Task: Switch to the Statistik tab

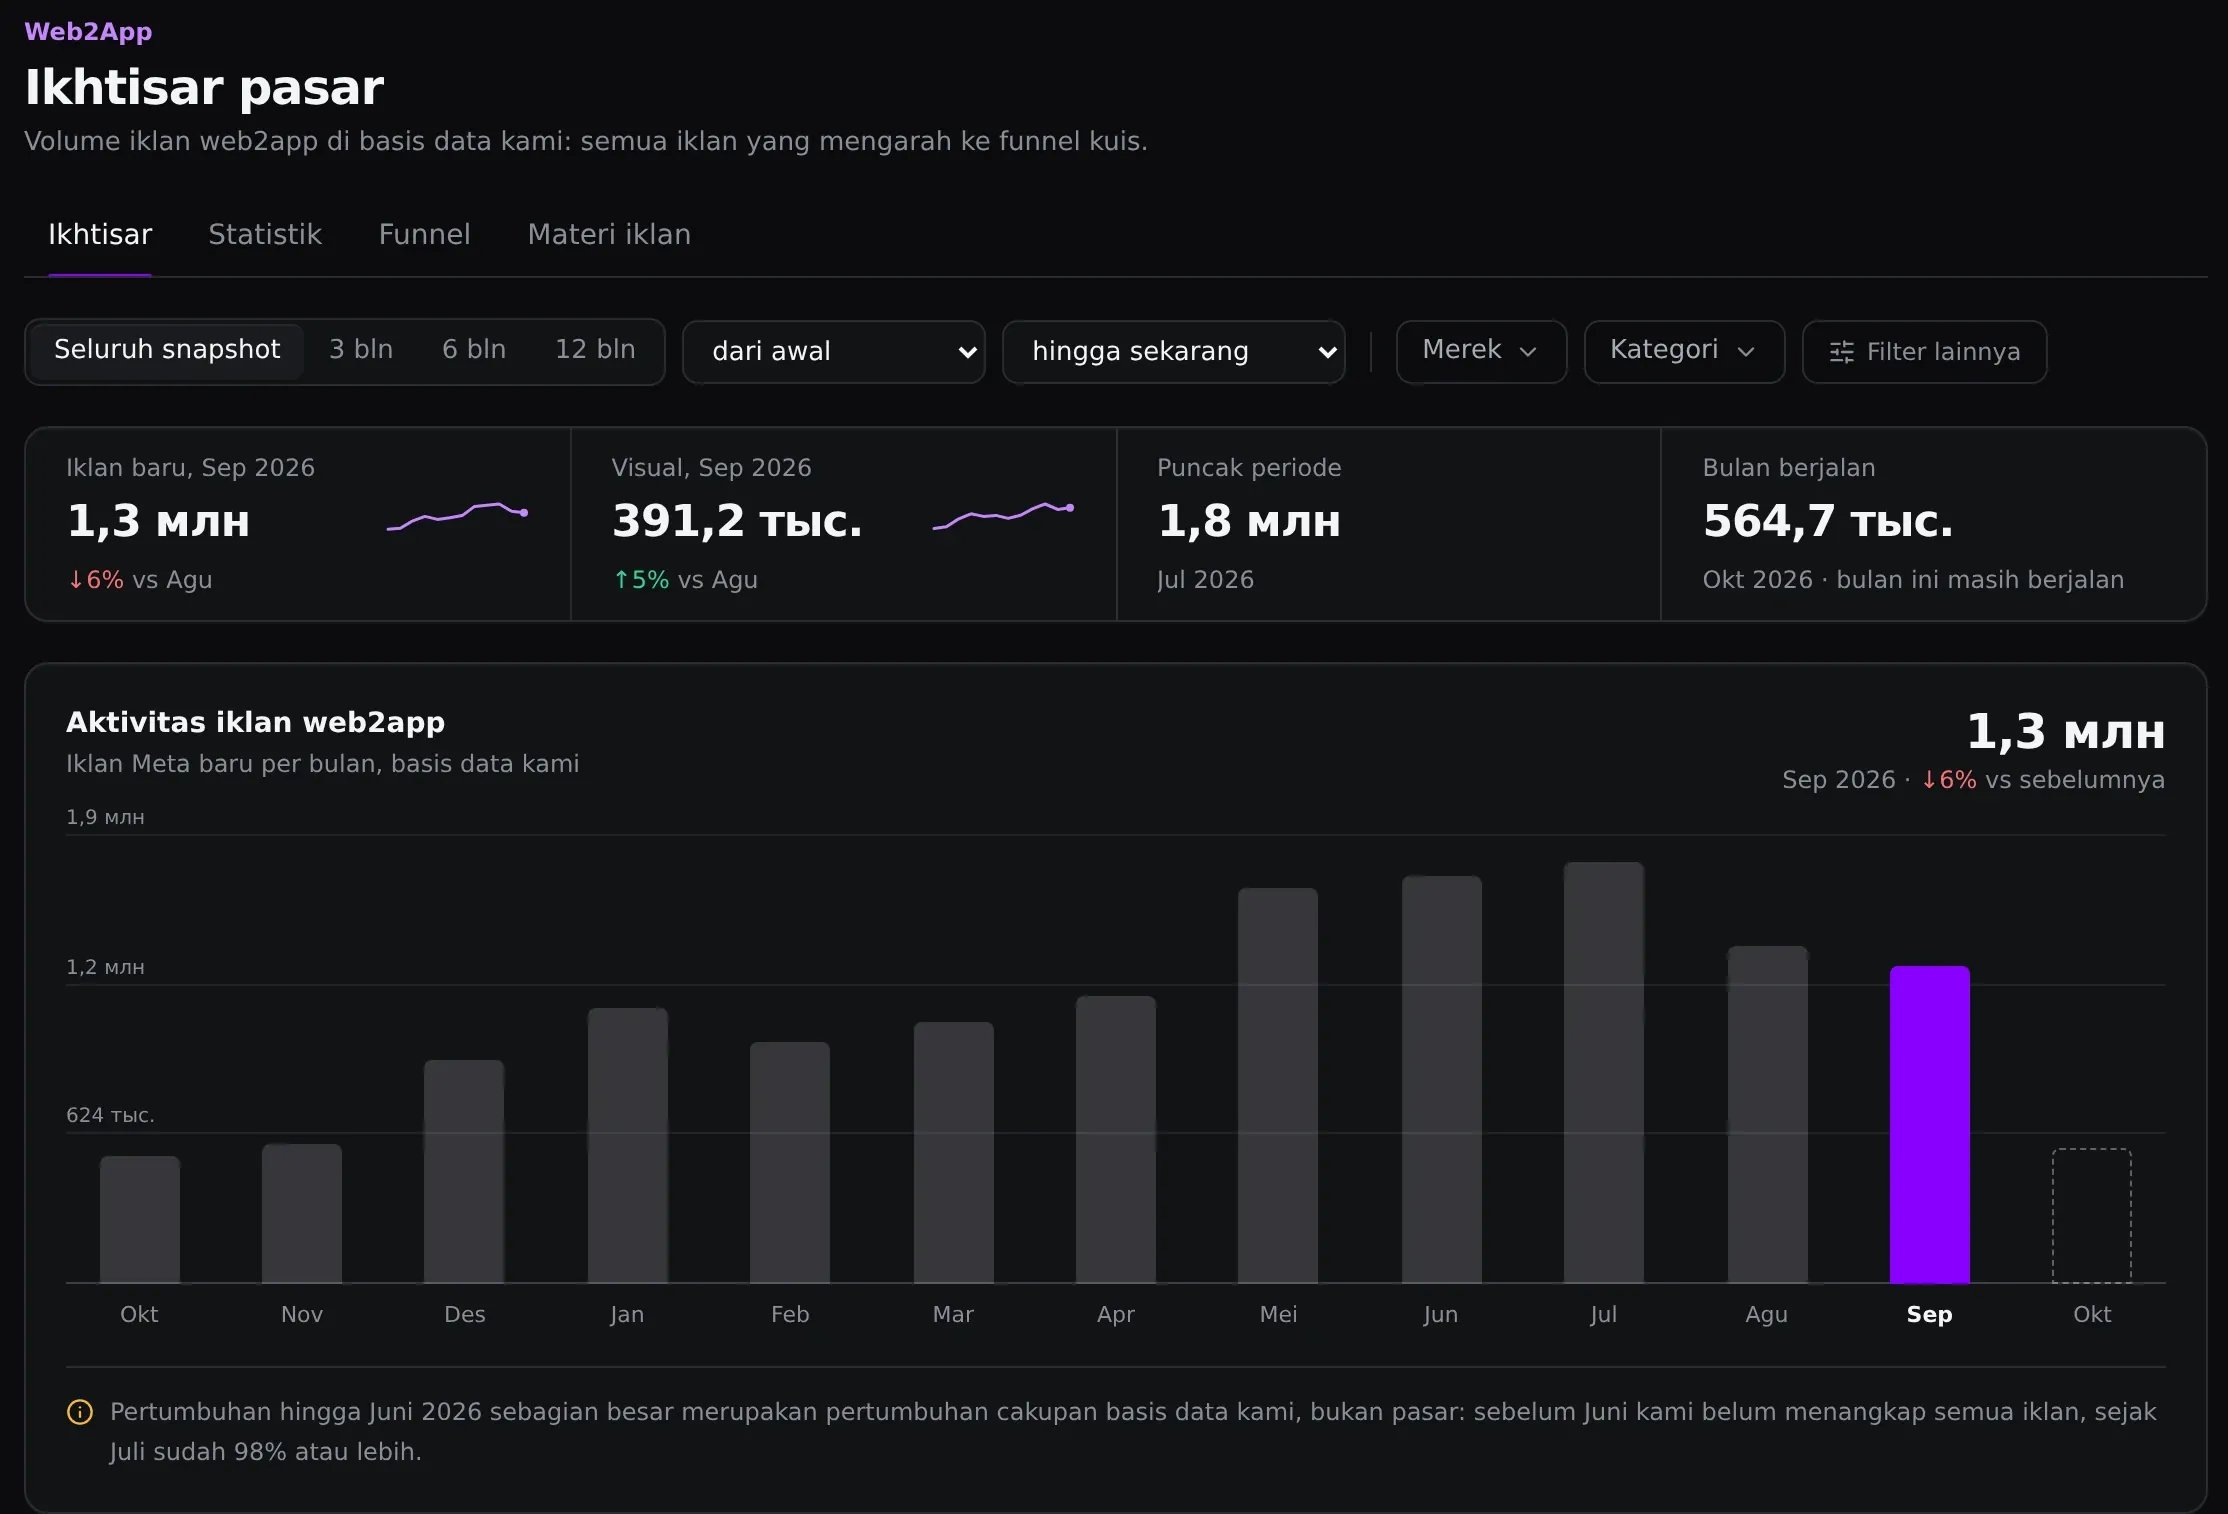Action: (265, 235)
